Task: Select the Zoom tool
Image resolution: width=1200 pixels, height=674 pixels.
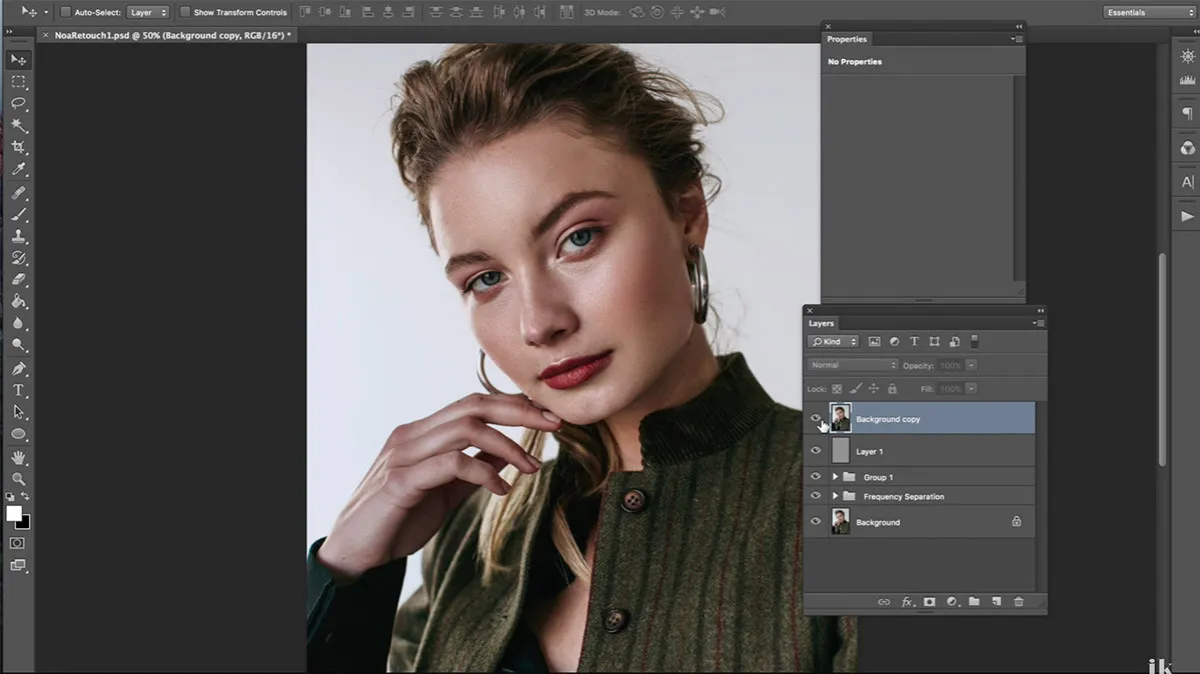Action: 18,479
